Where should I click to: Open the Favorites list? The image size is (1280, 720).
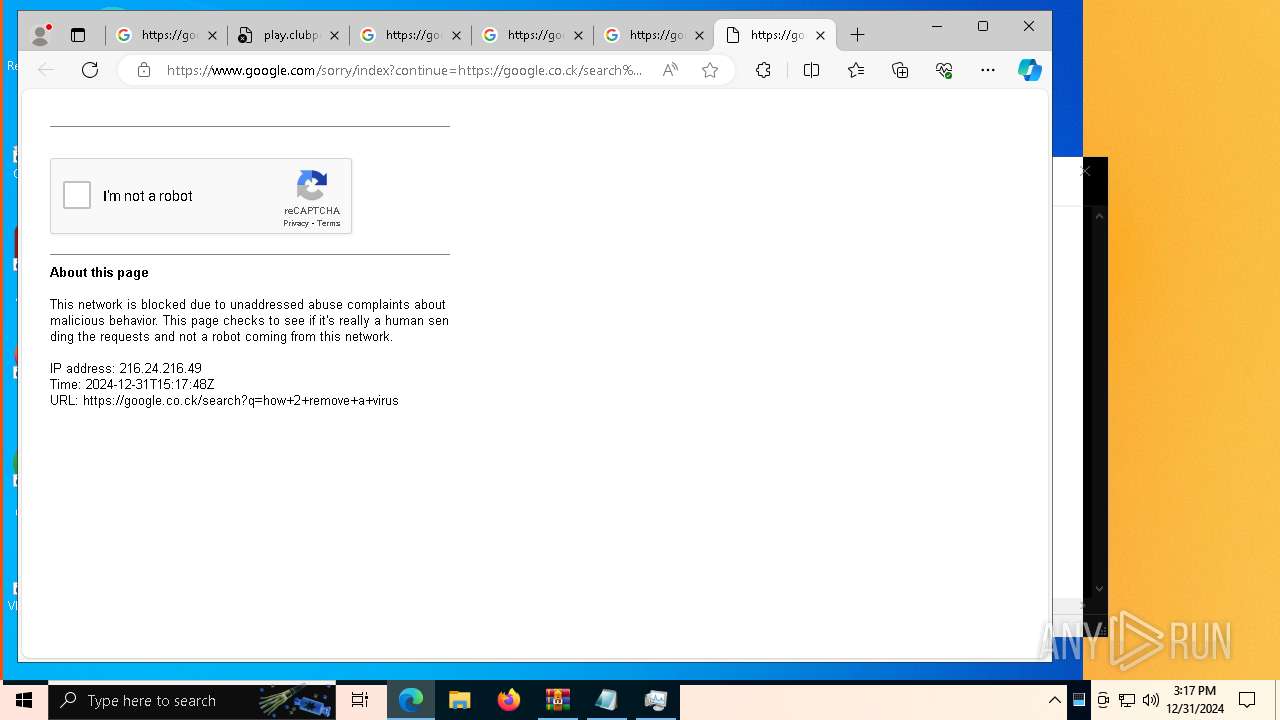pyautogui.click(x=856, y=70)
